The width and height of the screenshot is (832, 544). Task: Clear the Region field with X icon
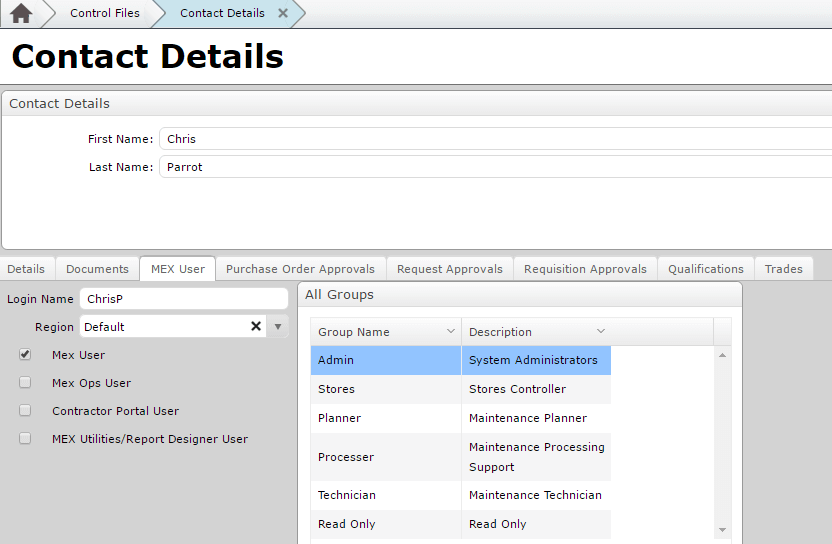tap(256, 326)
